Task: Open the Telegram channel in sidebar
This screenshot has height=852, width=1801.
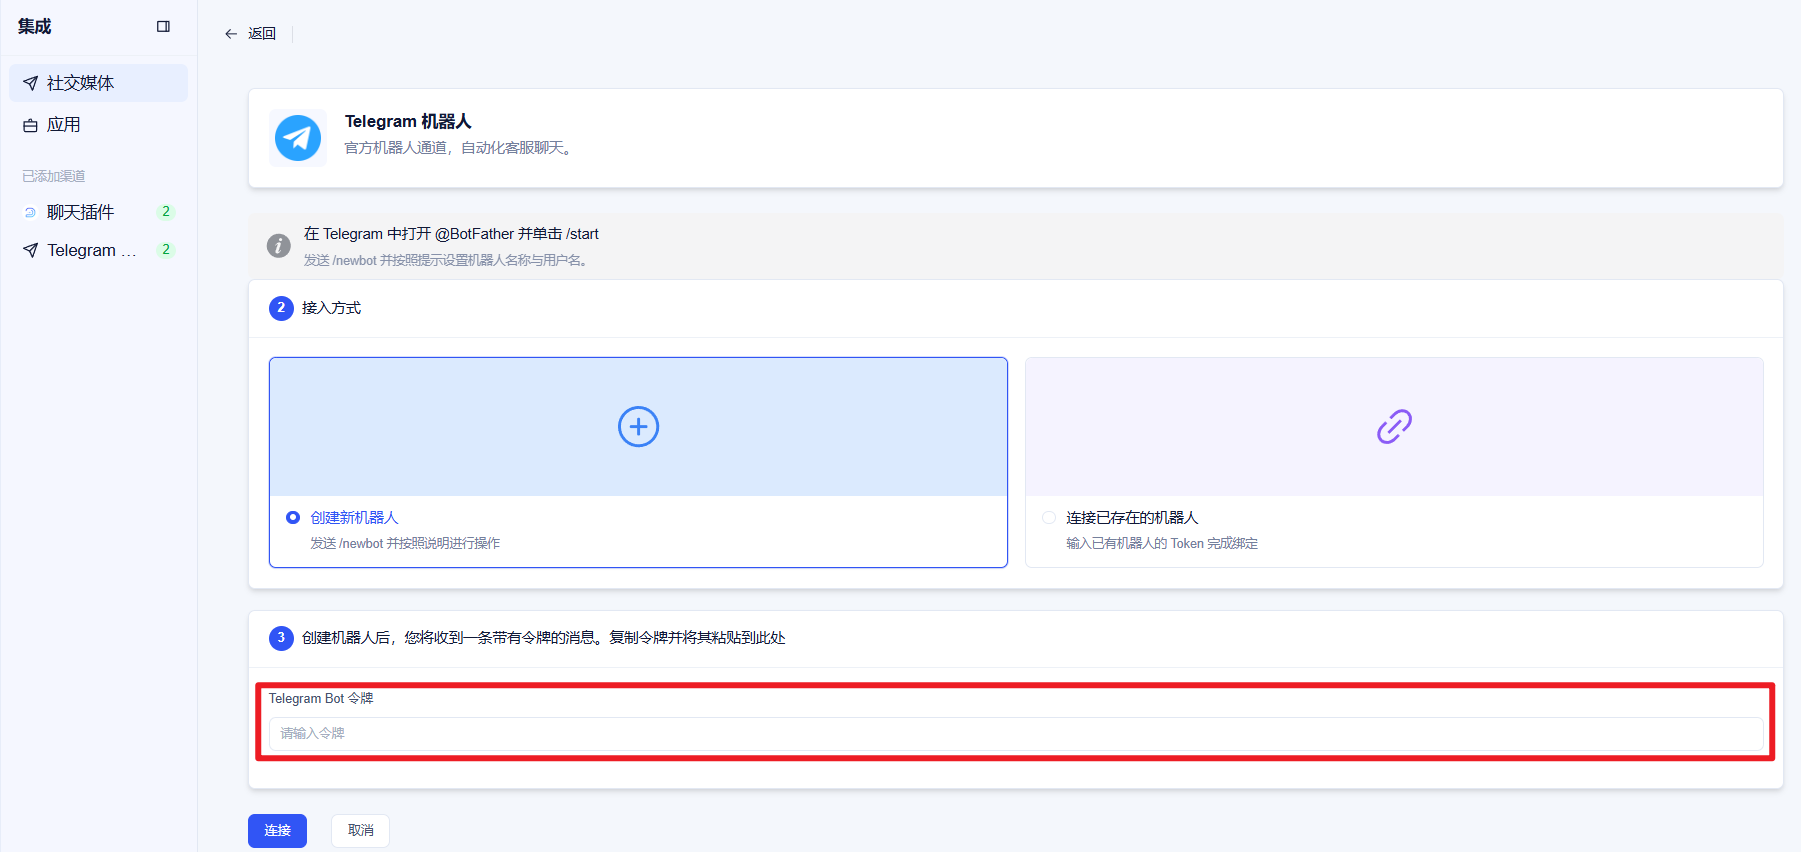Action: pos(99,250)
